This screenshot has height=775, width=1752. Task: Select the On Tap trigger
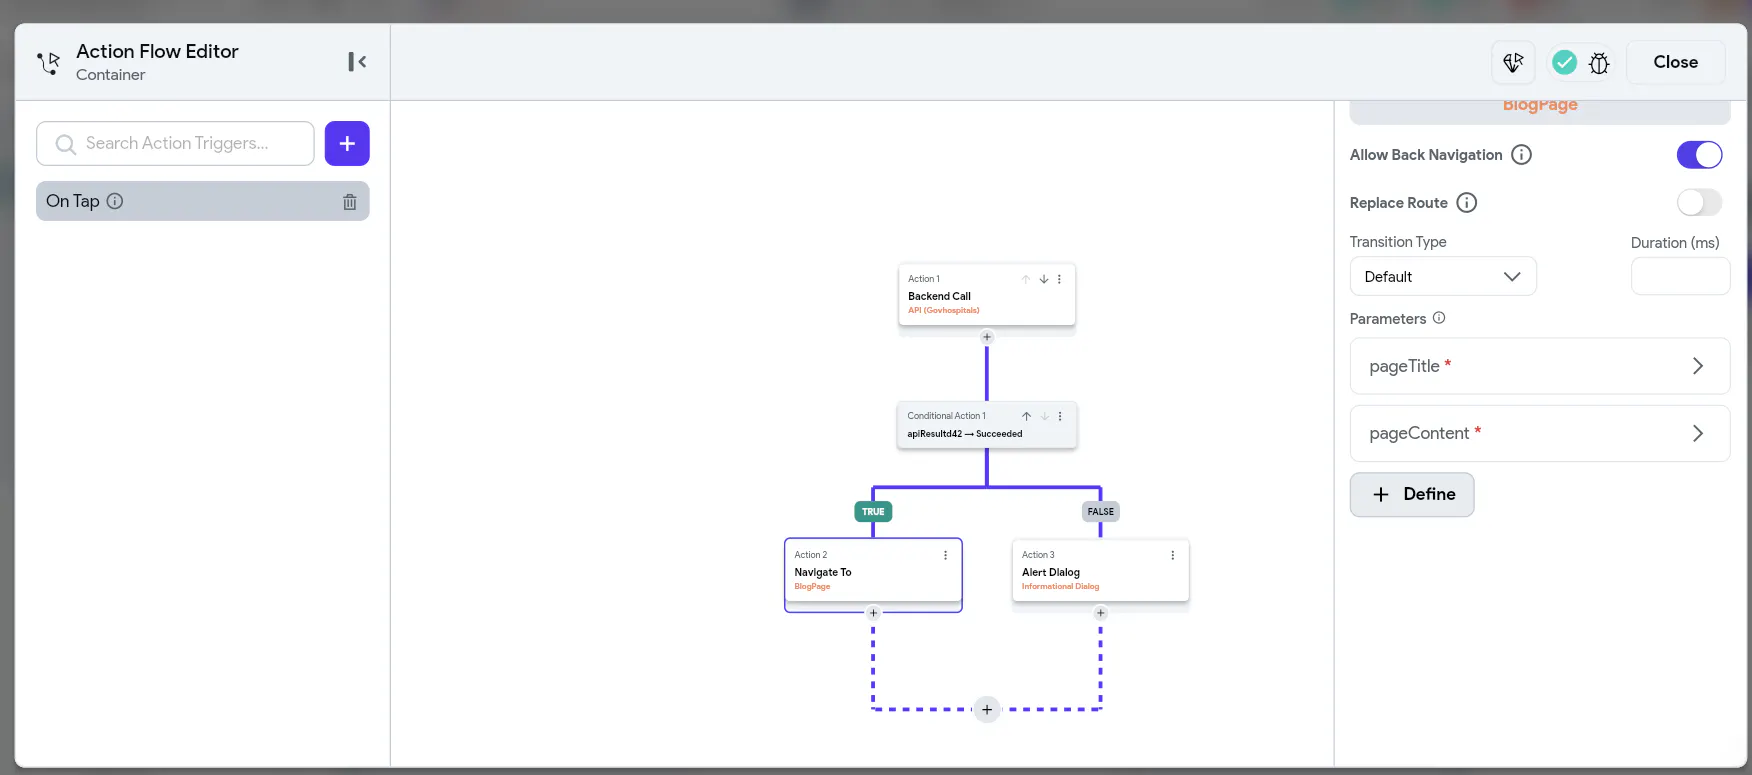[203, 201]
